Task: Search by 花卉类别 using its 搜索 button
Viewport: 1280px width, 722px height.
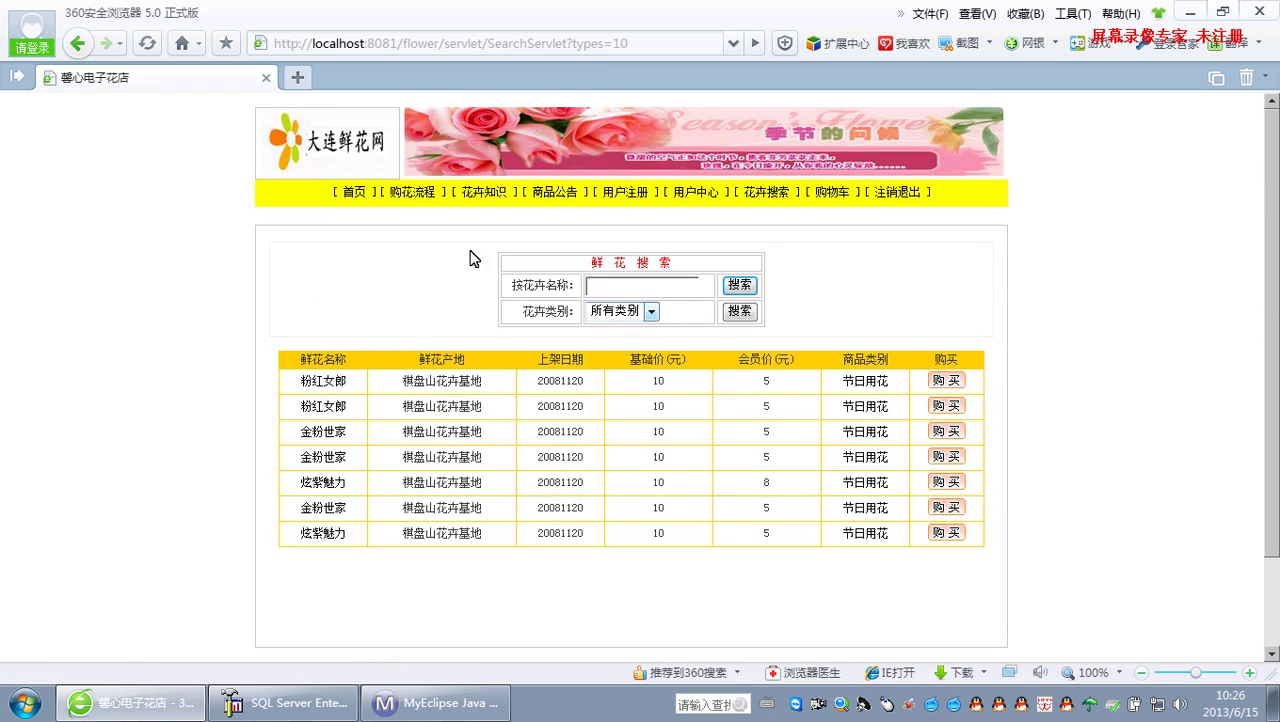Action: pyautogui.click(x=740, y=311)
